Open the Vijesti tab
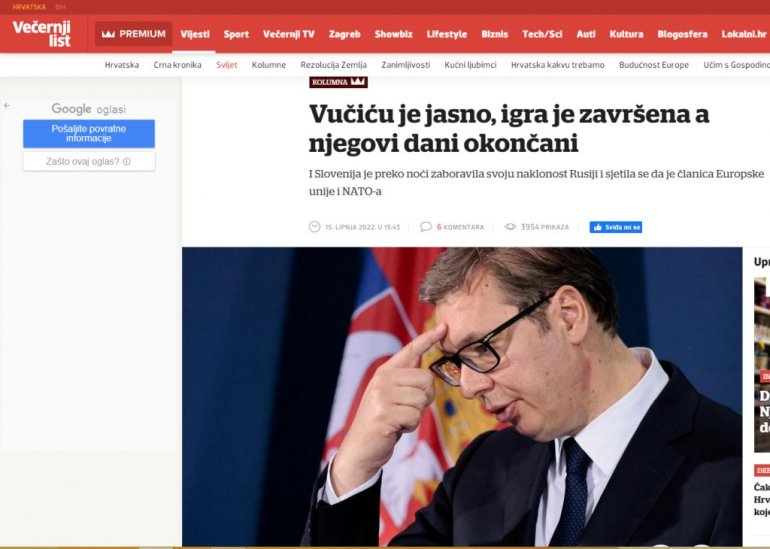Image resolution: width=770 pixels, height=549 pixels. tap(194, 34)
